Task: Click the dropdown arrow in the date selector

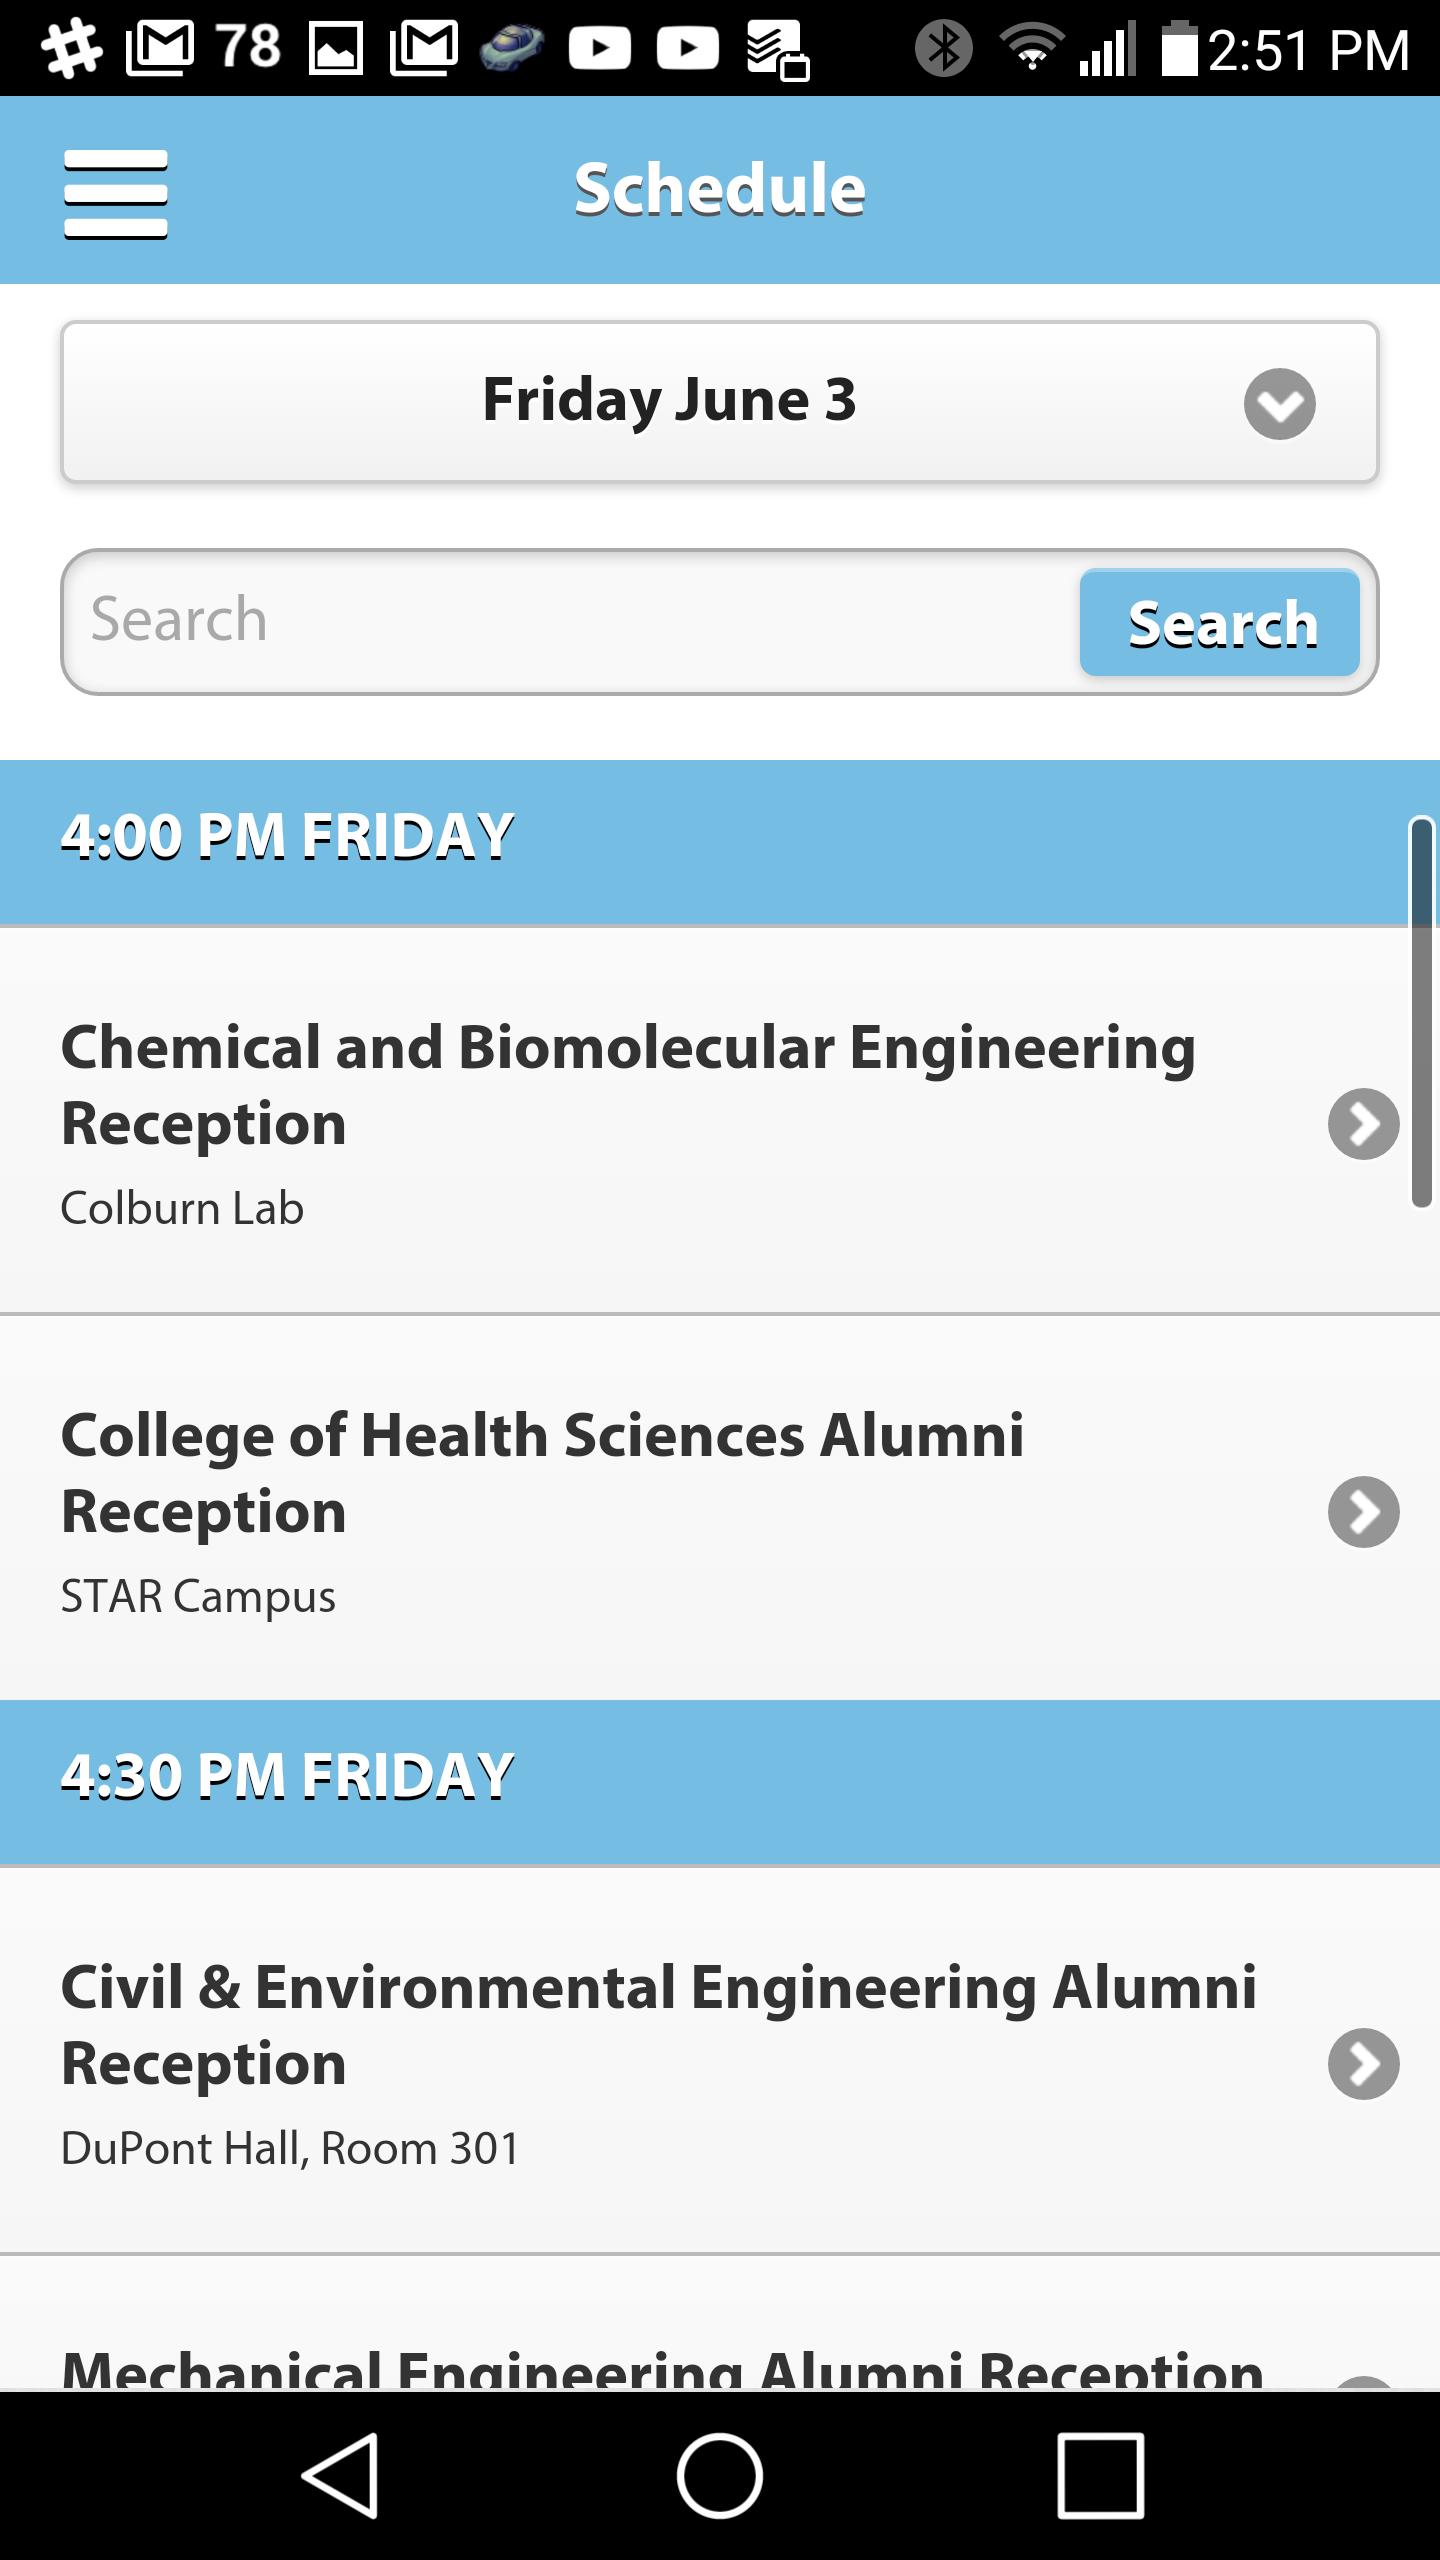Action: click(1279, 404)
